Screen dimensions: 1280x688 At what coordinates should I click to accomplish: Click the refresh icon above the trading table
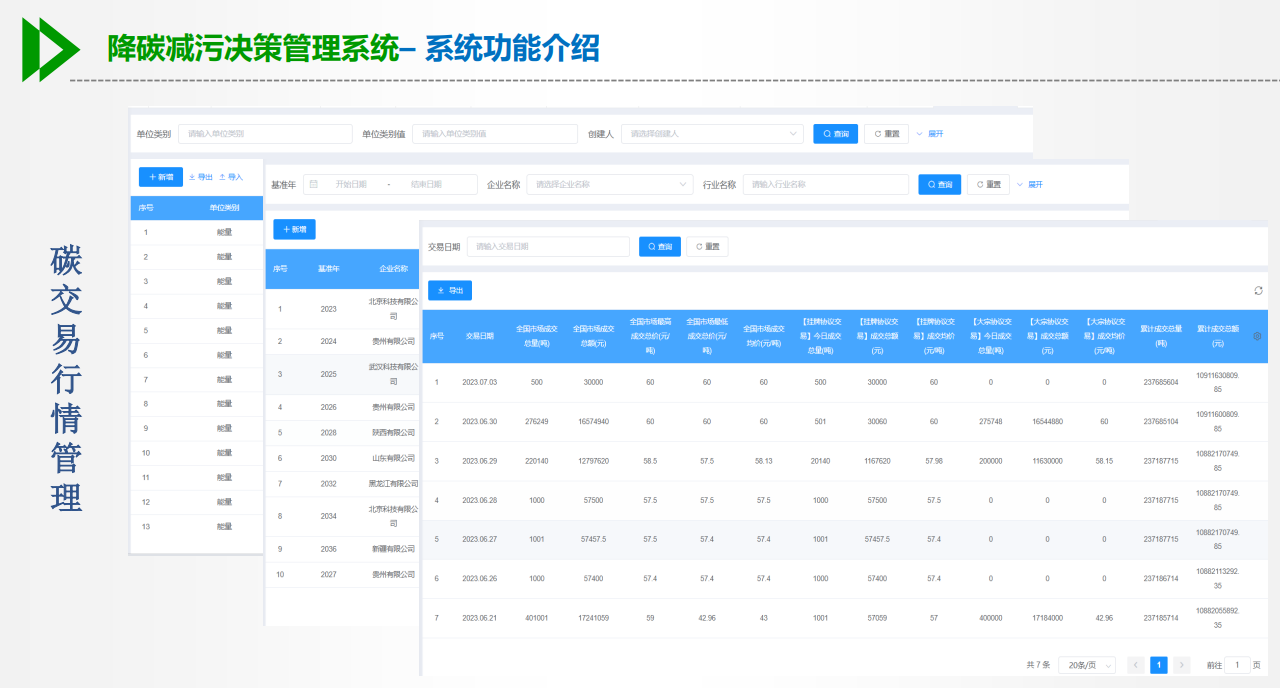click(x=1258, y=291)
